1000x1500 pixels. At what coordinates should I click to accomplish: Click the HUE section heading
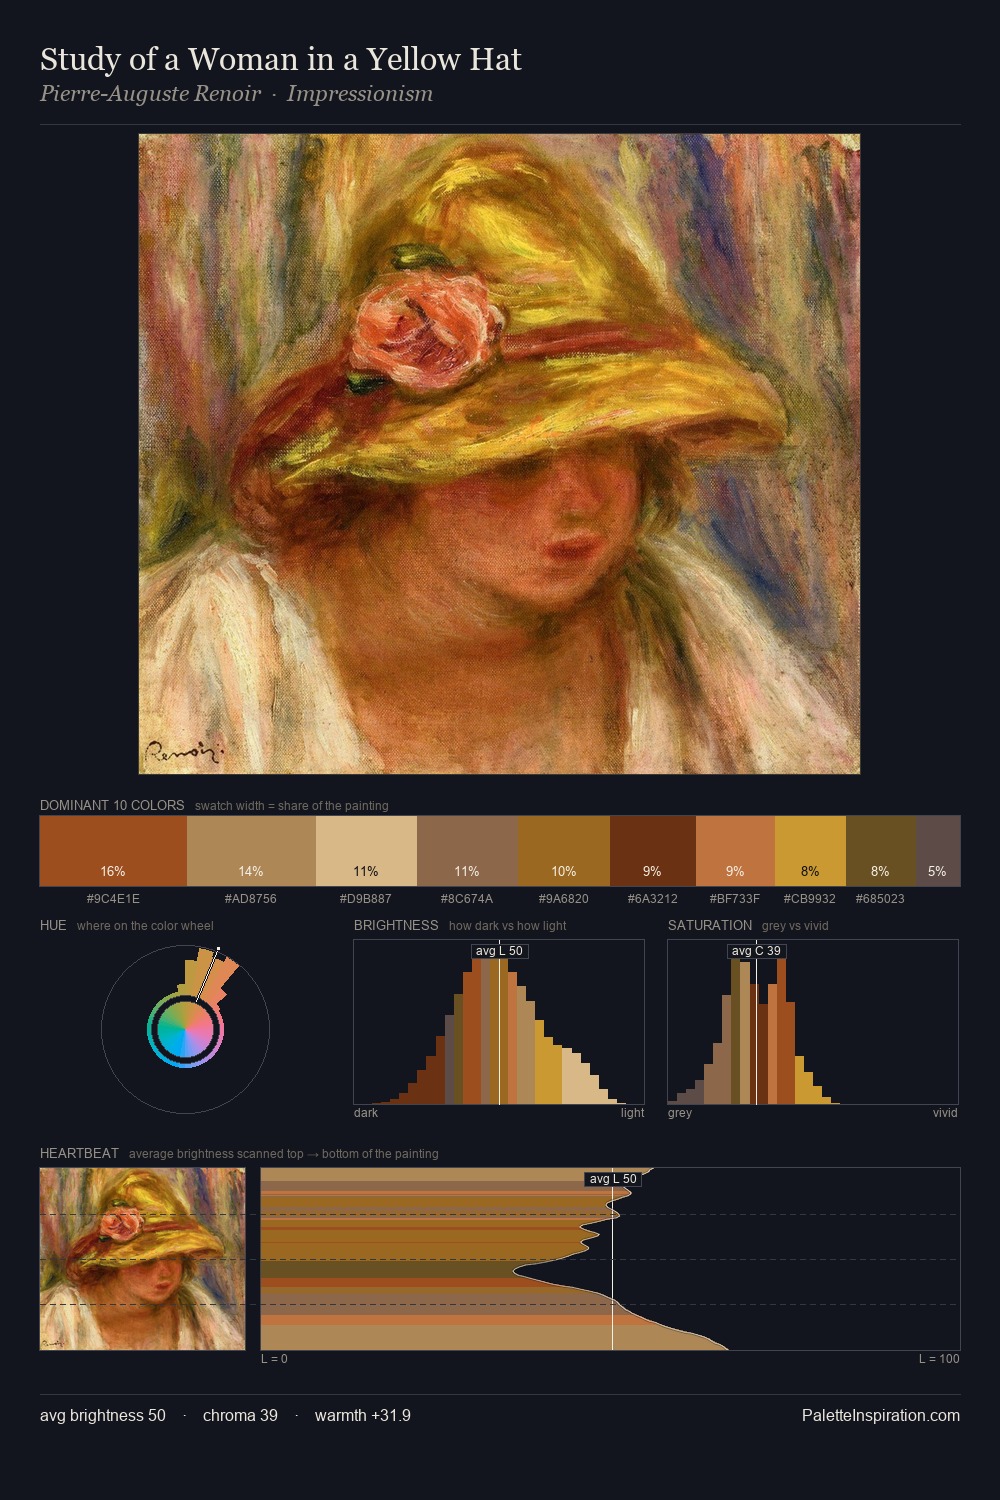click(53, 925)
